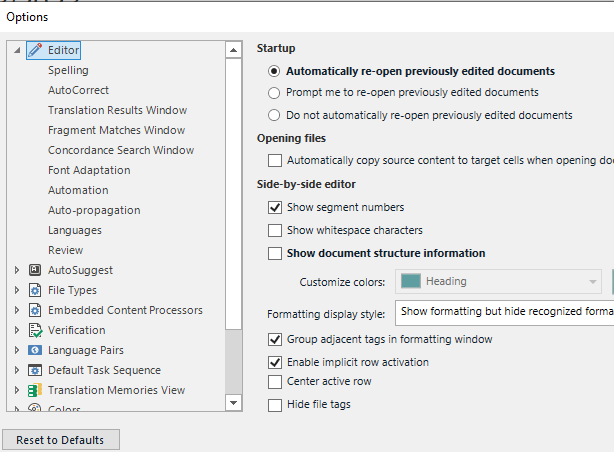Viewport: 614px width, 452px height.
Task: Enable Show document structure information
Action: (x=275, y=253)
